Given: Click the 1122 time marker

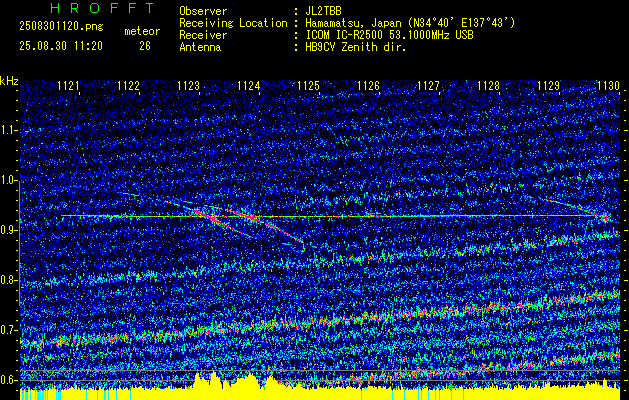Looking at the screenshot, I should click(128, 86).
